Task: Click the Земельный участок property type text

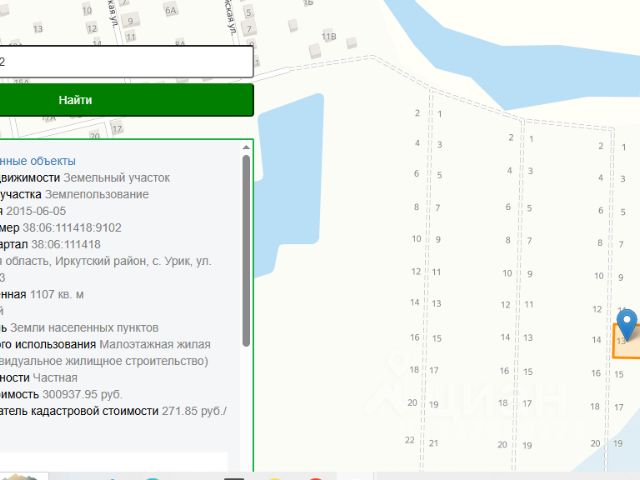Action: 117,178
